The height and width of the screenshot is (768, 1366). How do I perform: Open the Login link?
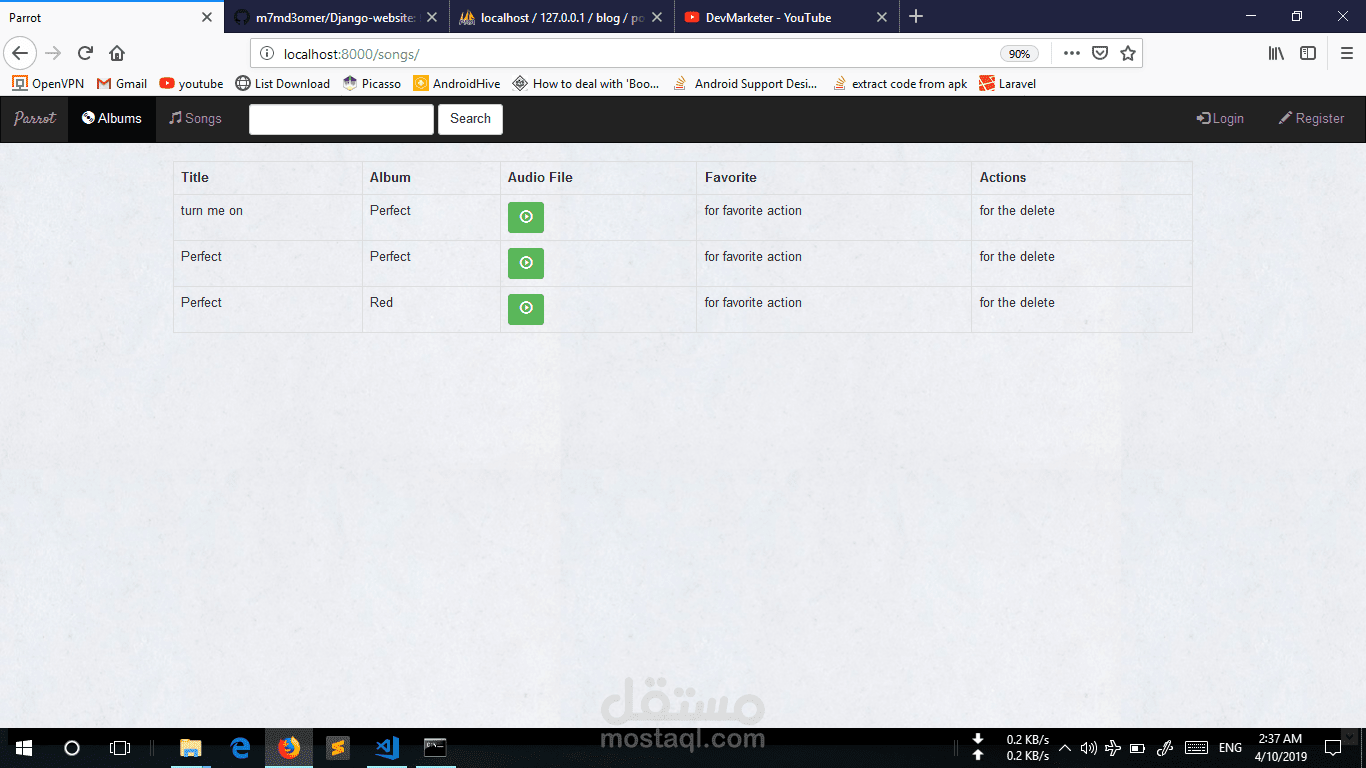1220,118
